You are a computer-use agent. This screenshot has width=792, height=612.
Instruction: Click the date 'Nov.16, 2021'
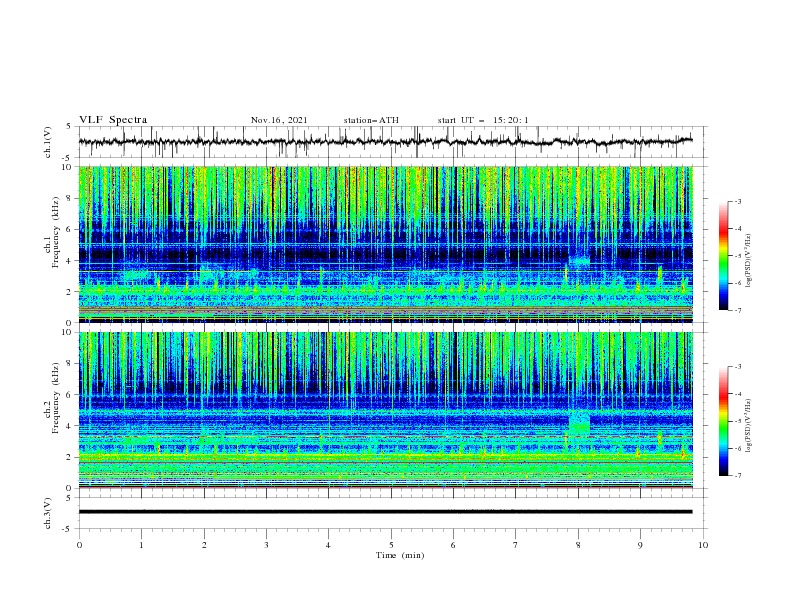coord(279,120)
